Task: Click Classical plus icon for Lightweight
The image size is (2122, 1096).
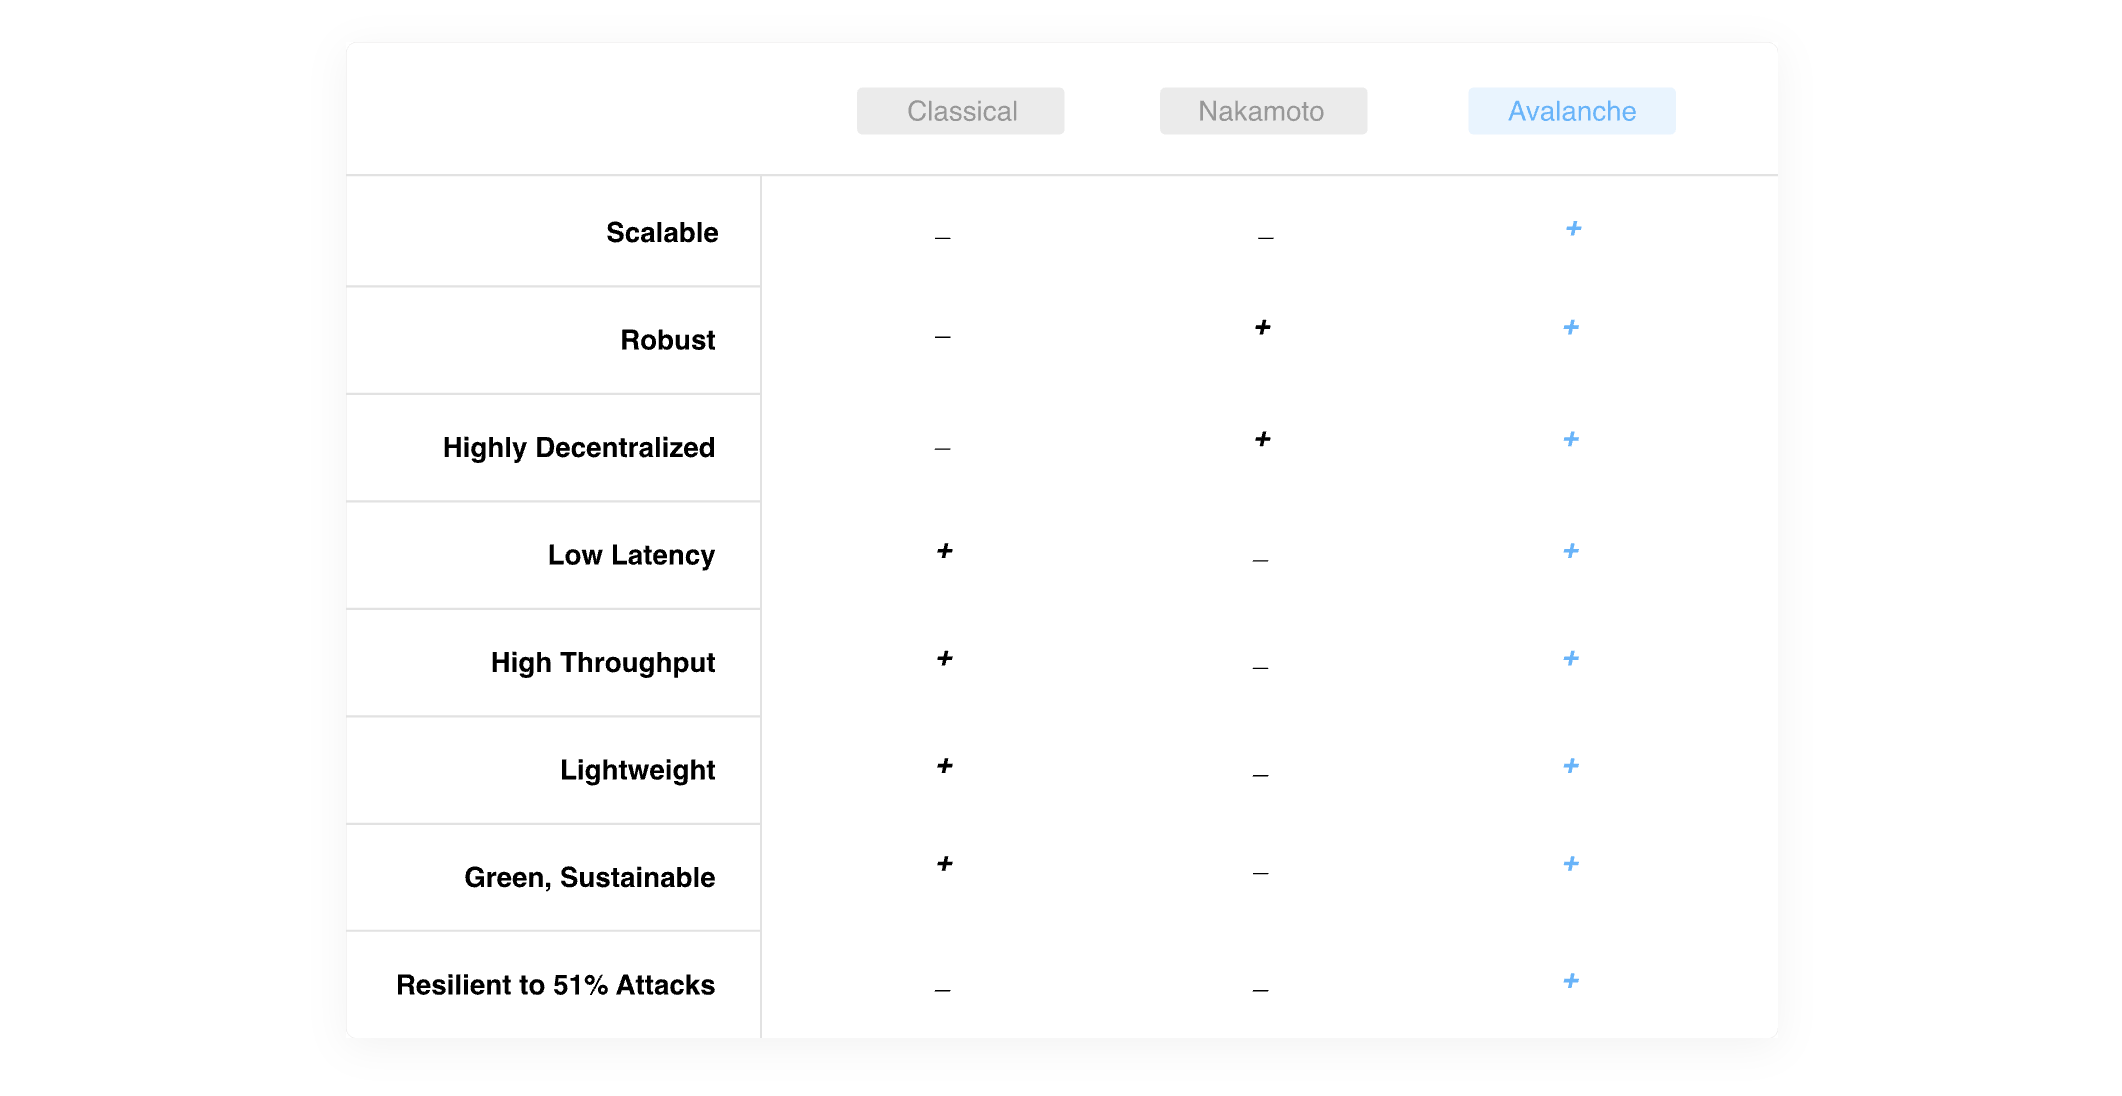Action: [x=945, y=766]
